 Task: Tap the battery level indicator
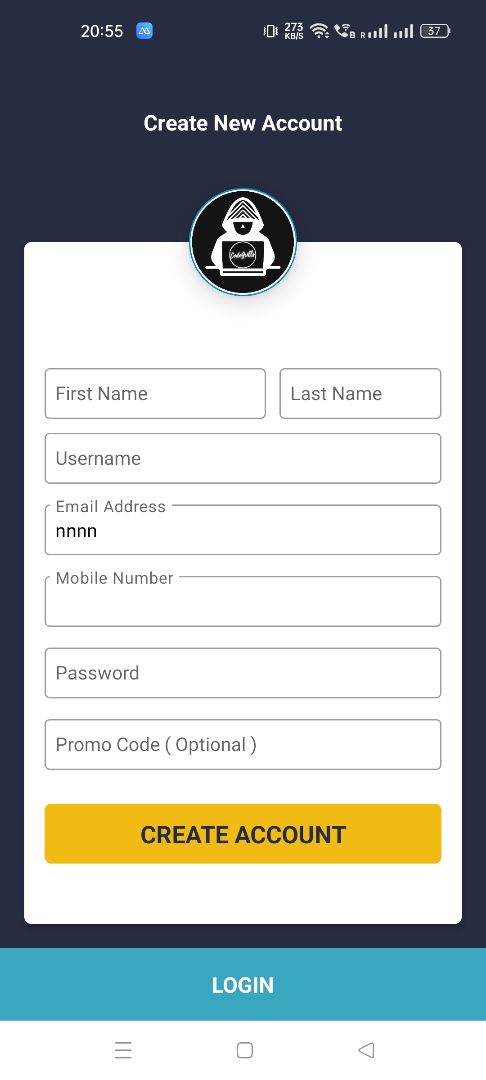[x=435, y=31]
